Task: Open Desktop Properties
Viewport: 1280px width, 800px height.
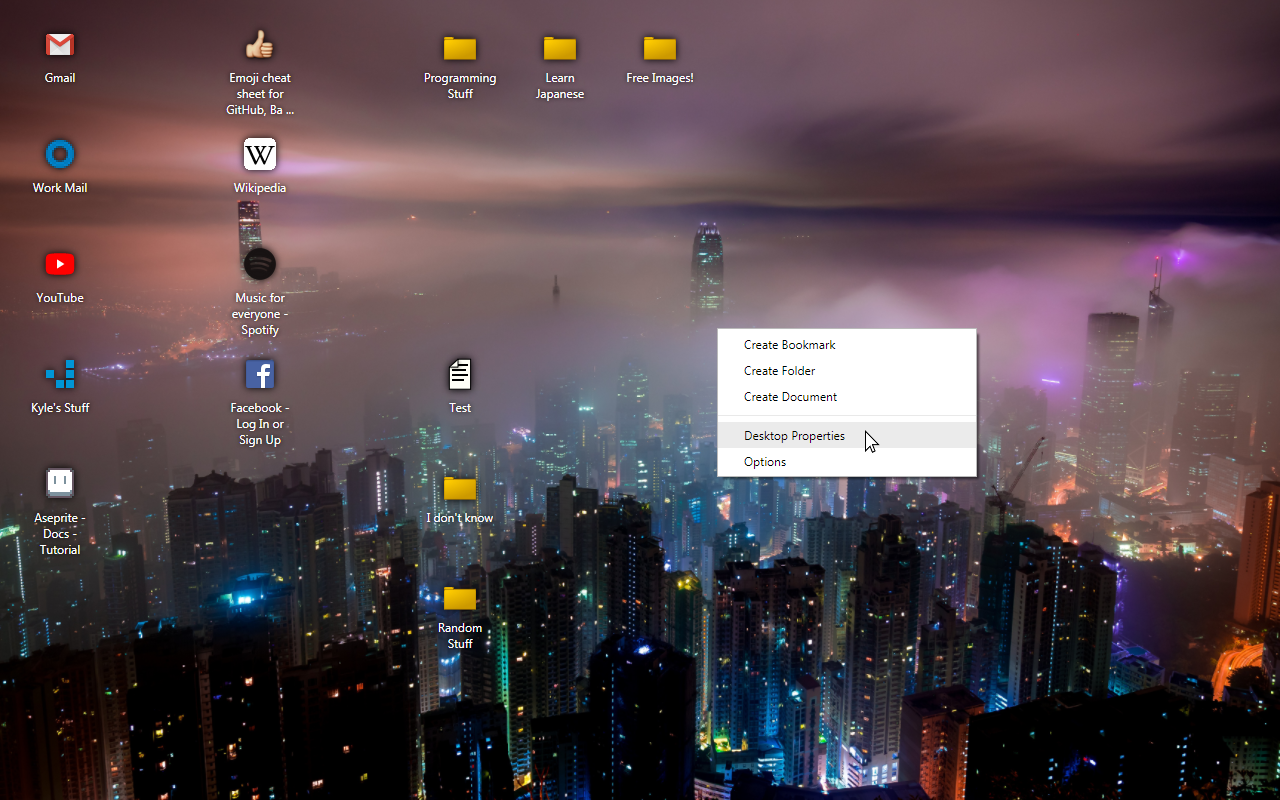Action: click(794, 435)
